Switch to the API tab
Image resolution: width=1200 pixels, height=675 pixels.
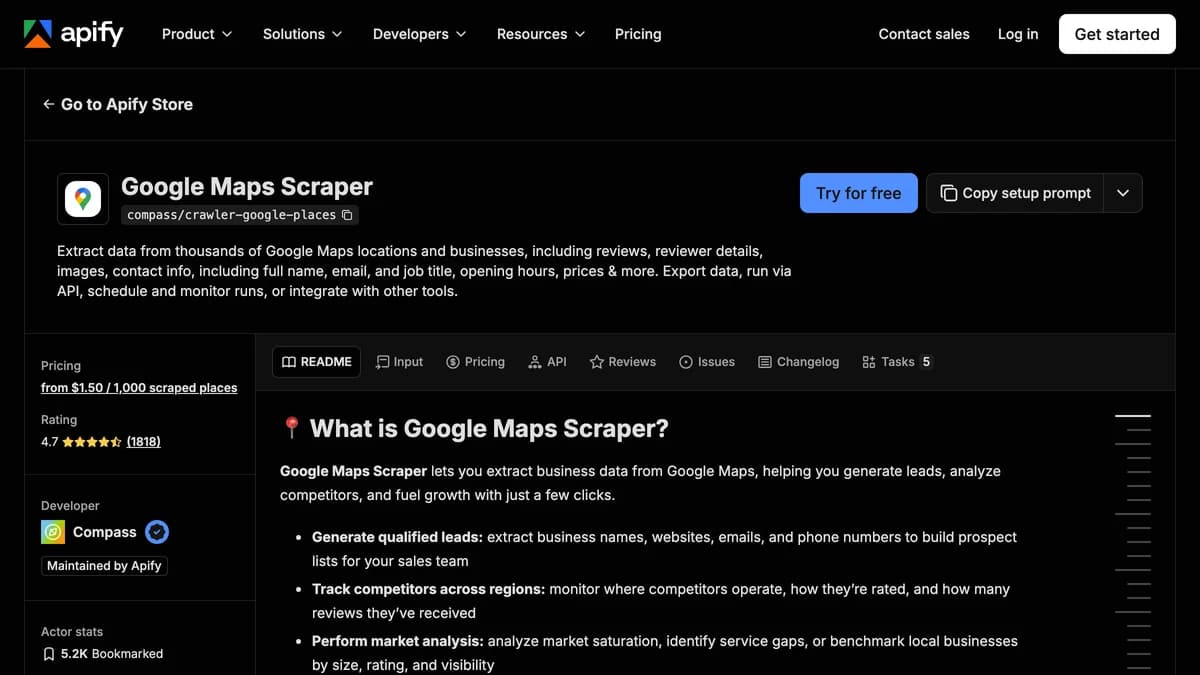coord(547,362)
